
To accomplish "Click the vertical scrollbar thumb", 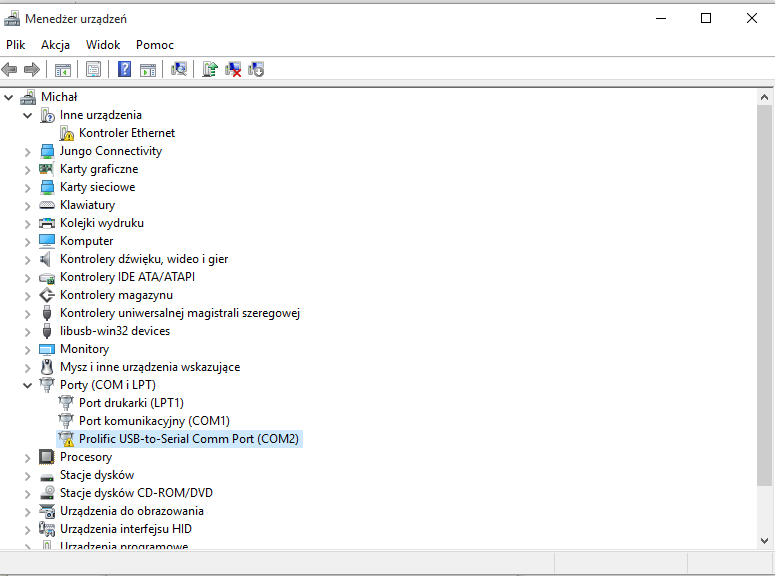I will 764,295.
